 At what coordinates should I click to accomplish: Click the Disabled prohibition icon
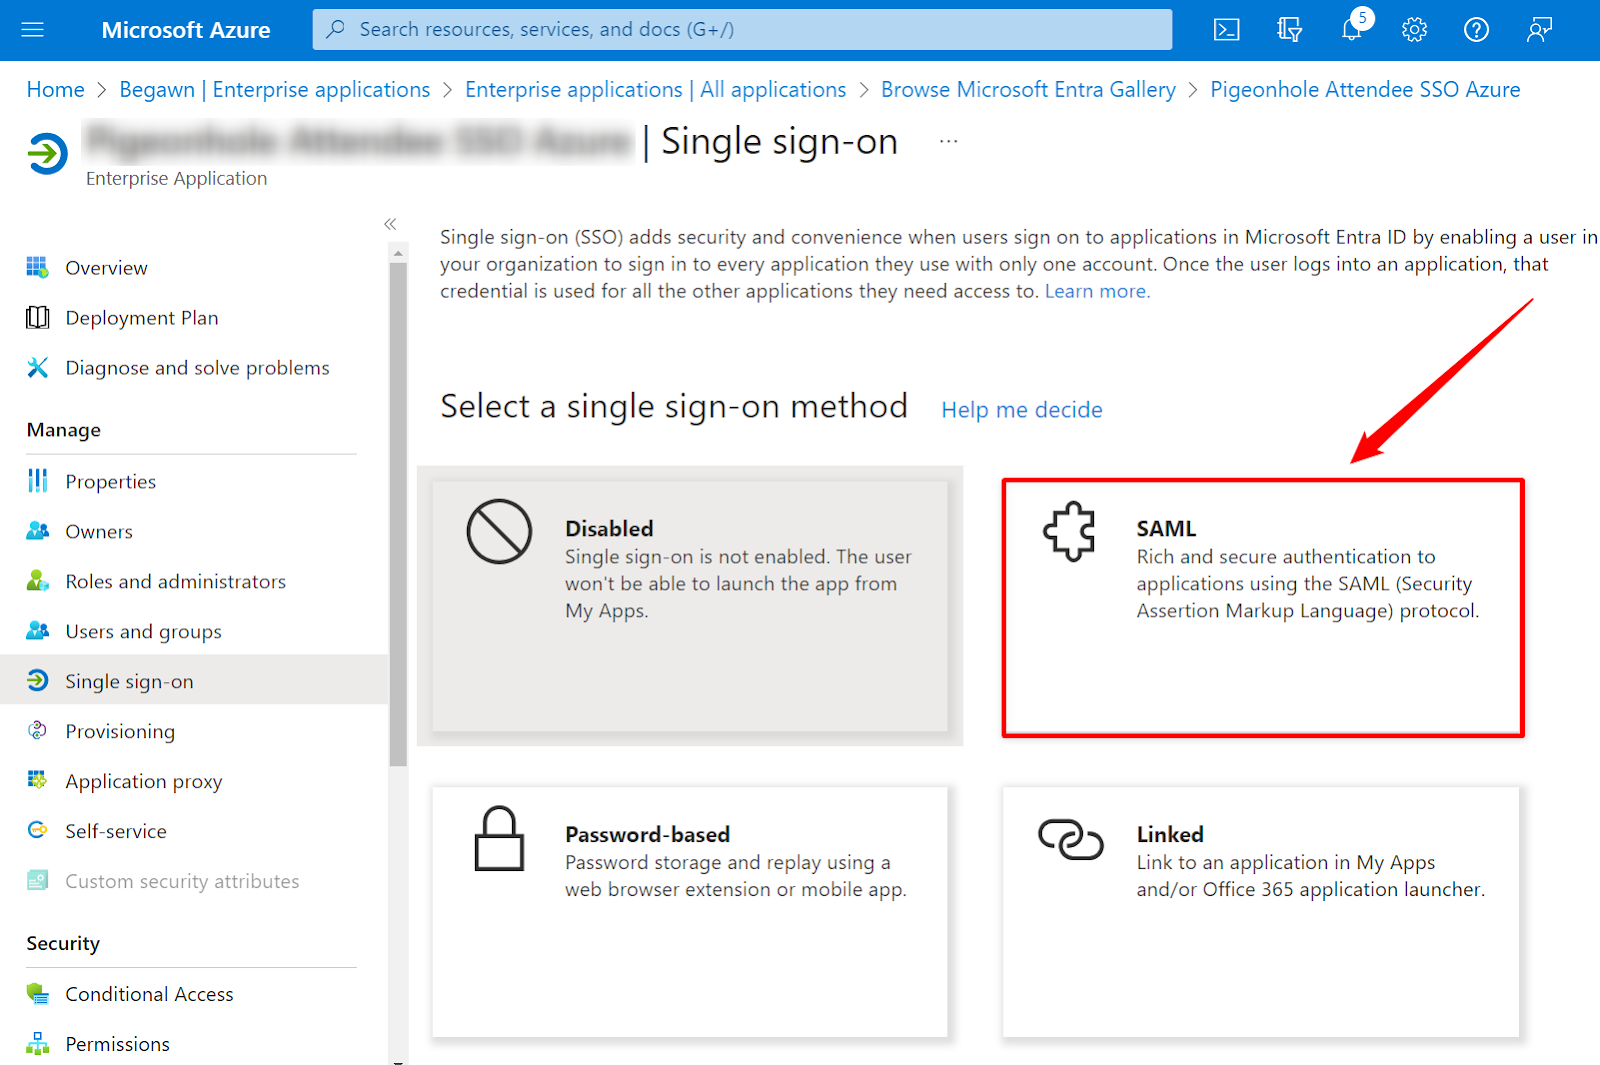[499, 531]
